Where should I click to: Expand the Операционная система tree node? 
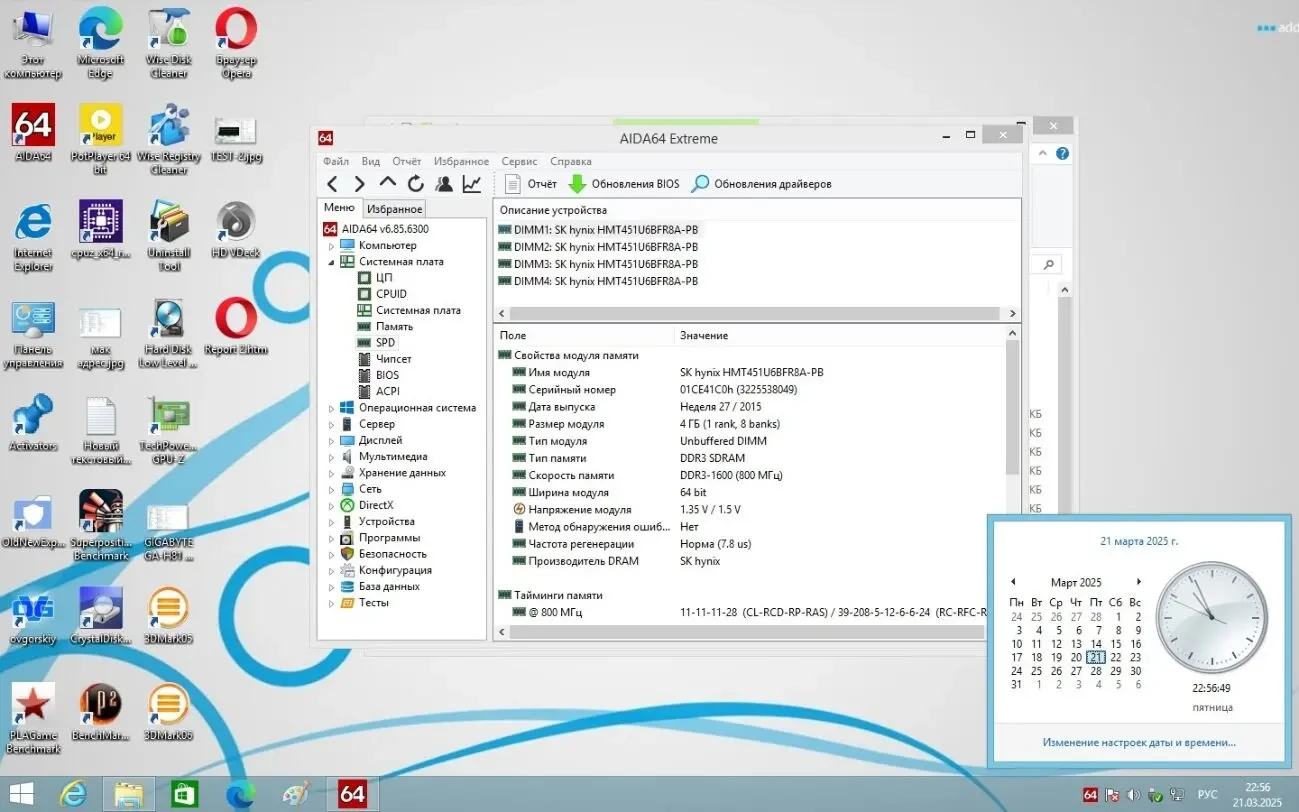pyautogui.click(x=332, y=408)
